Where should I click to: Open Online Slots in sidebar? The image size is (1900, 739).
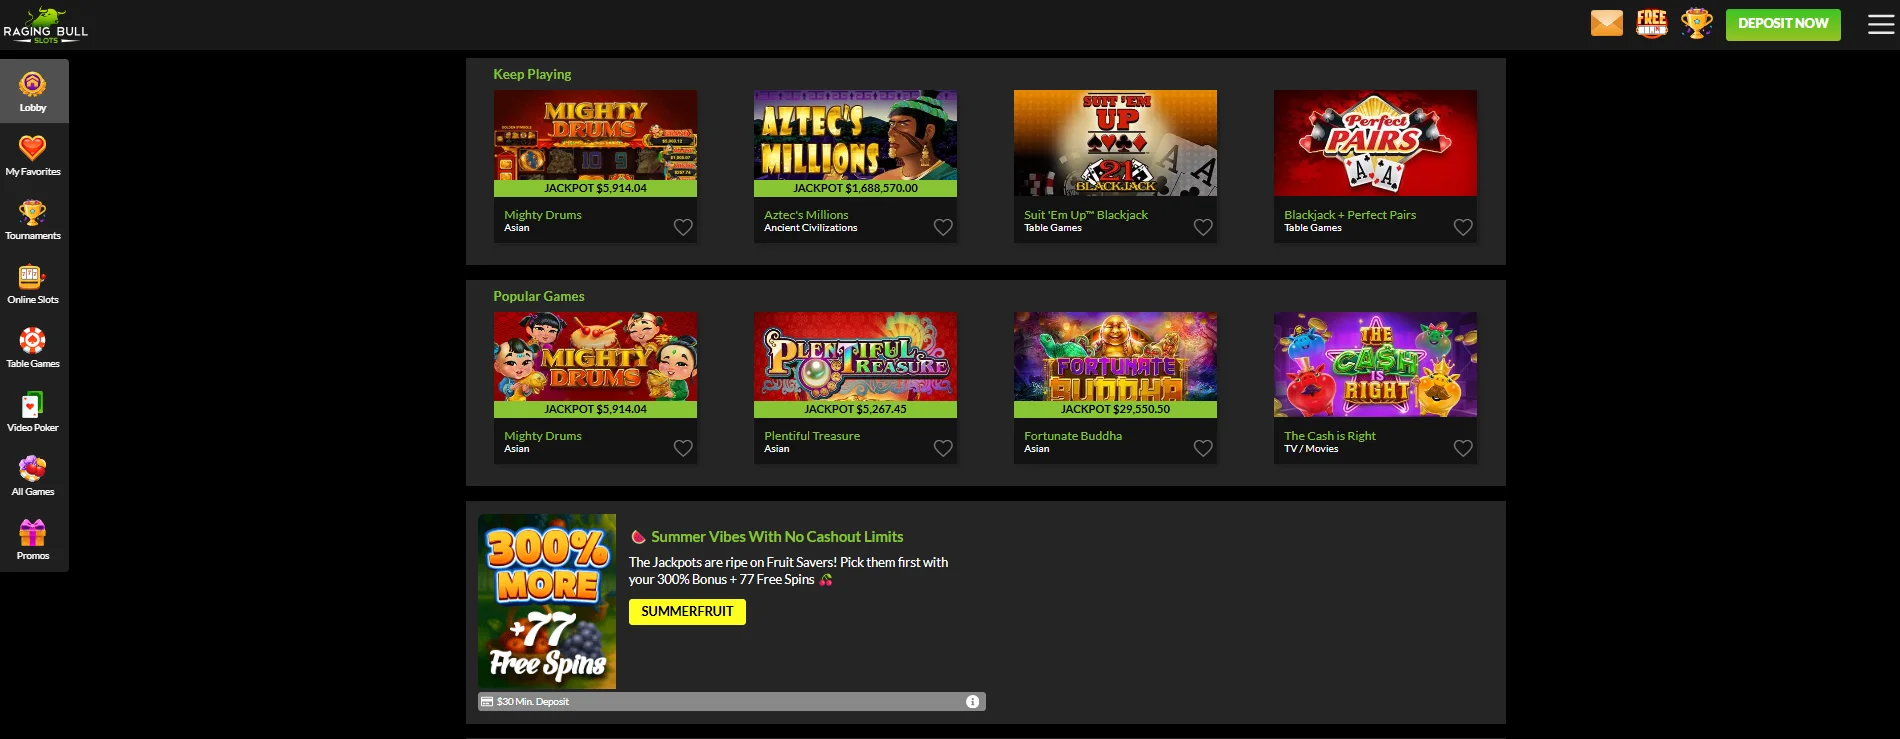coord(33,283)
